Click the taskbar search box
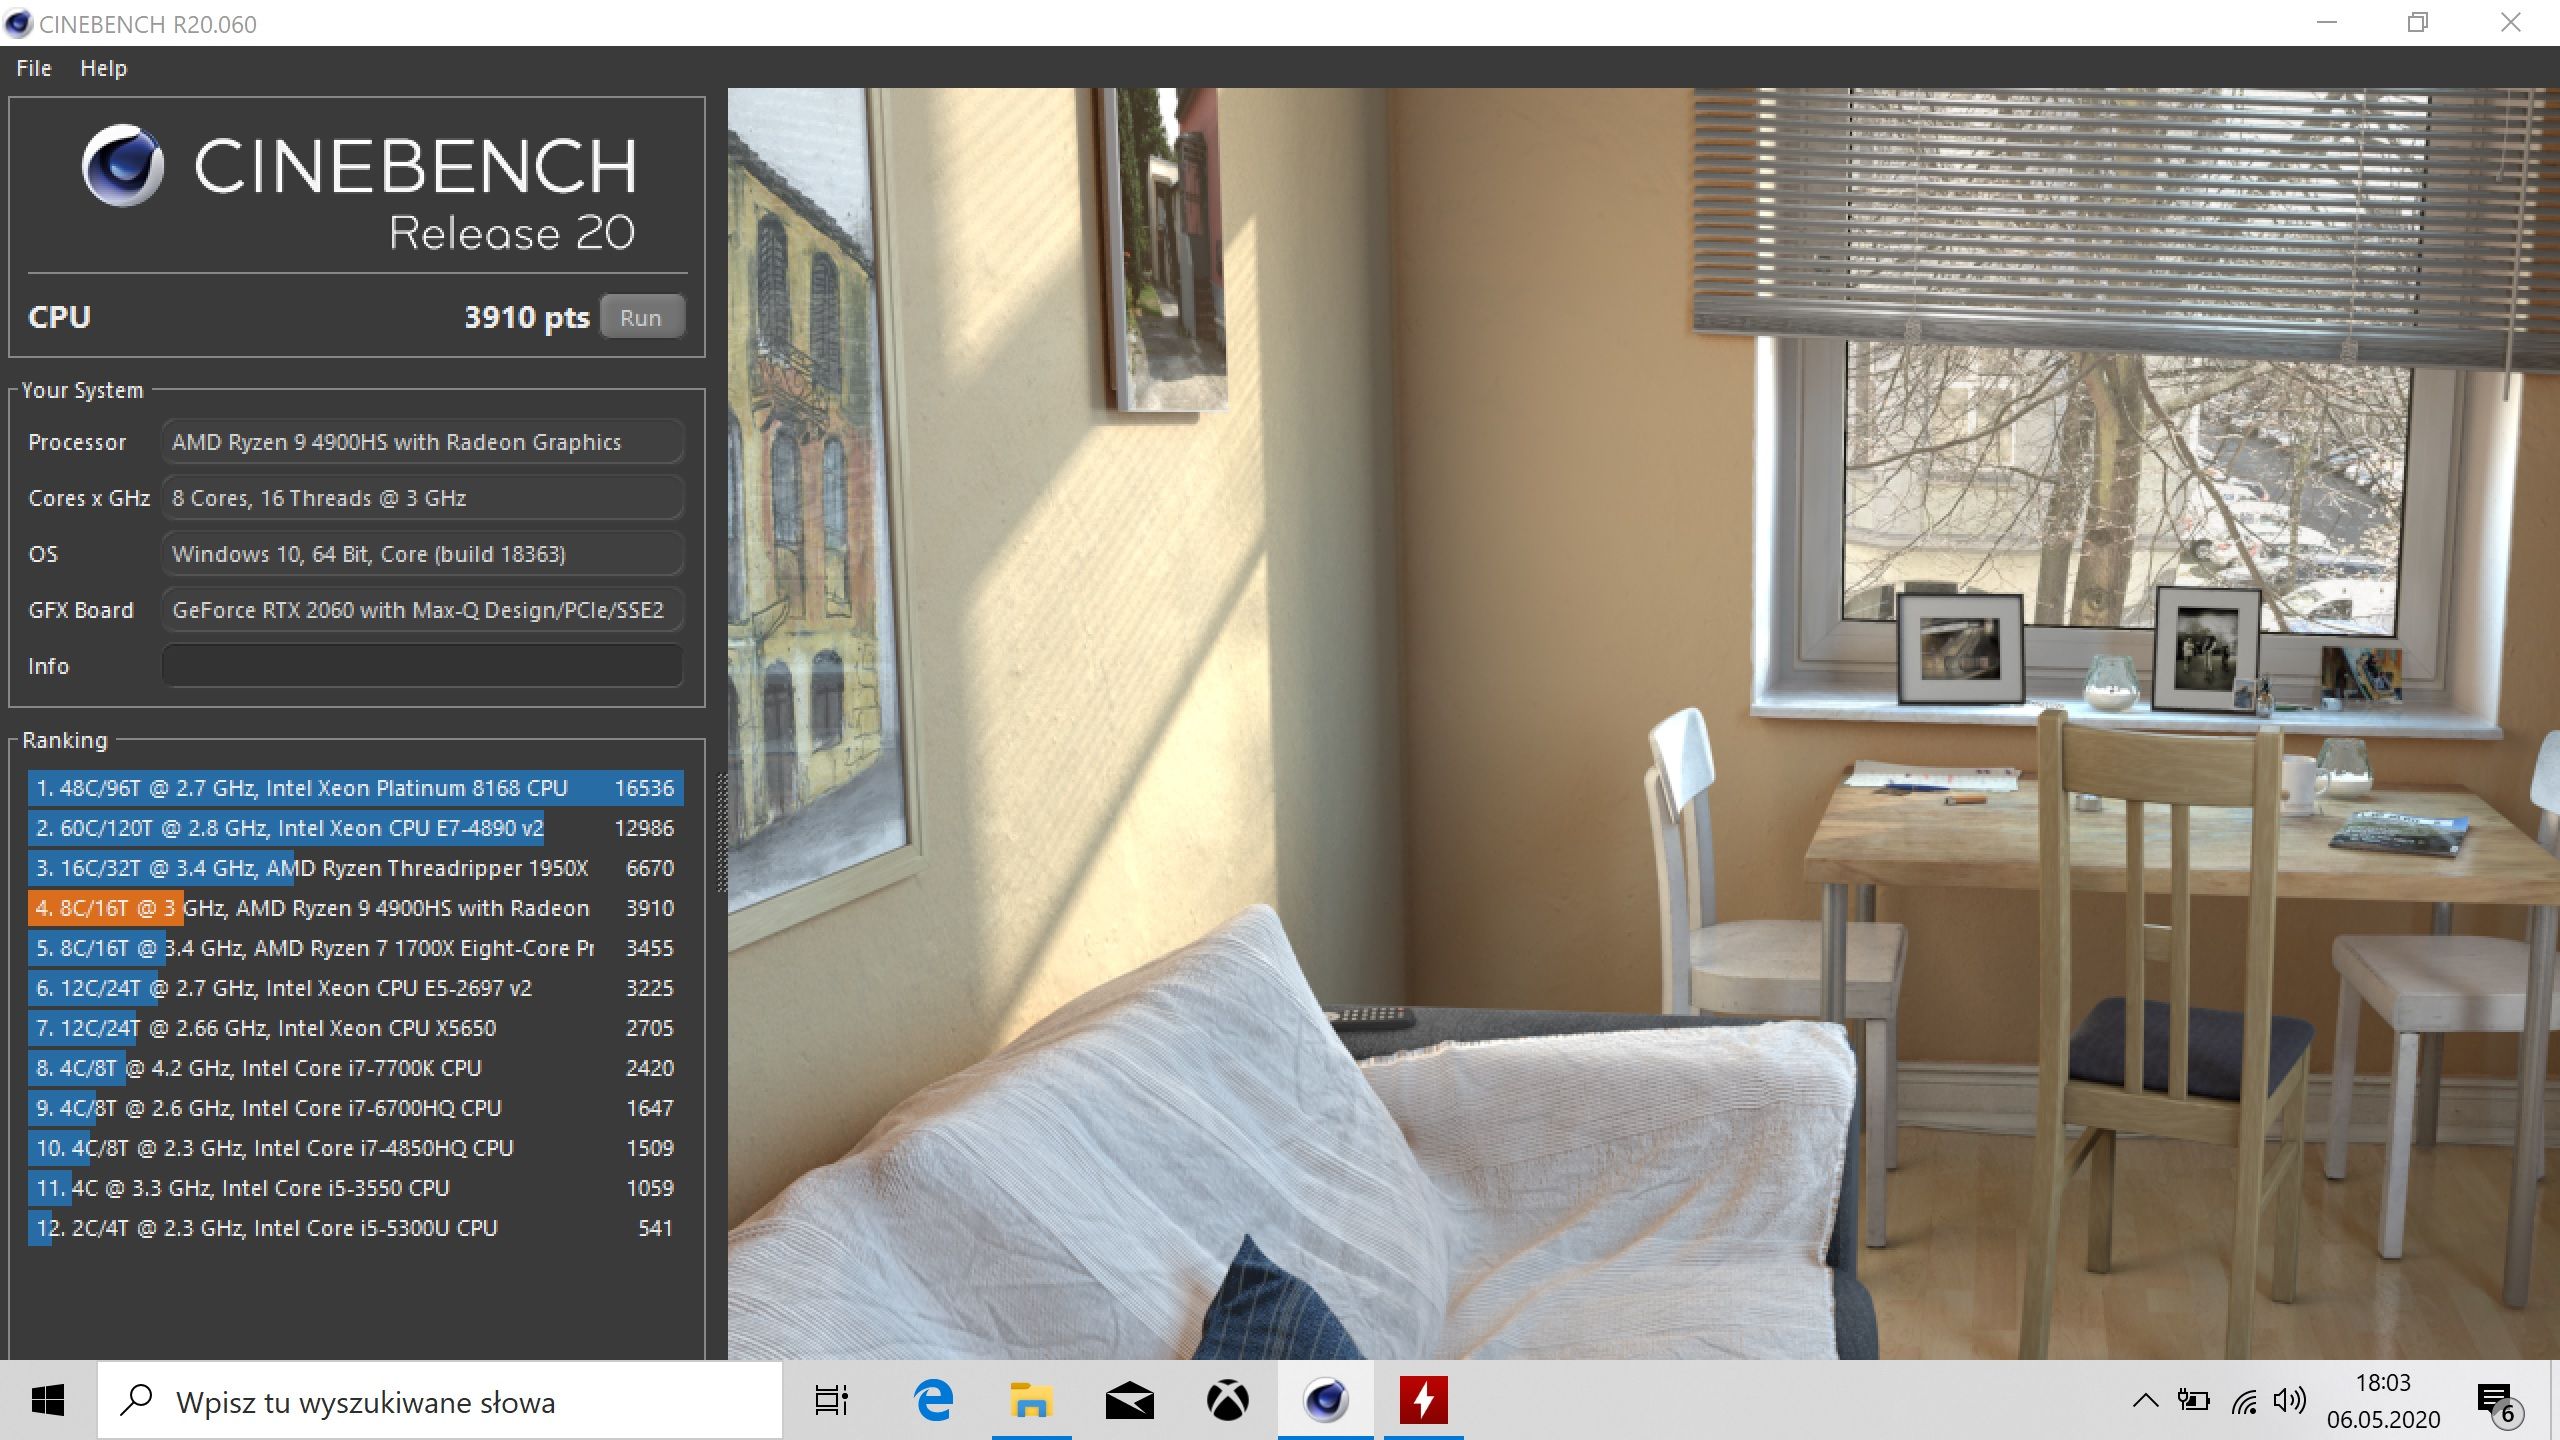The image size is (2560, 1440). click(440, 1400)
